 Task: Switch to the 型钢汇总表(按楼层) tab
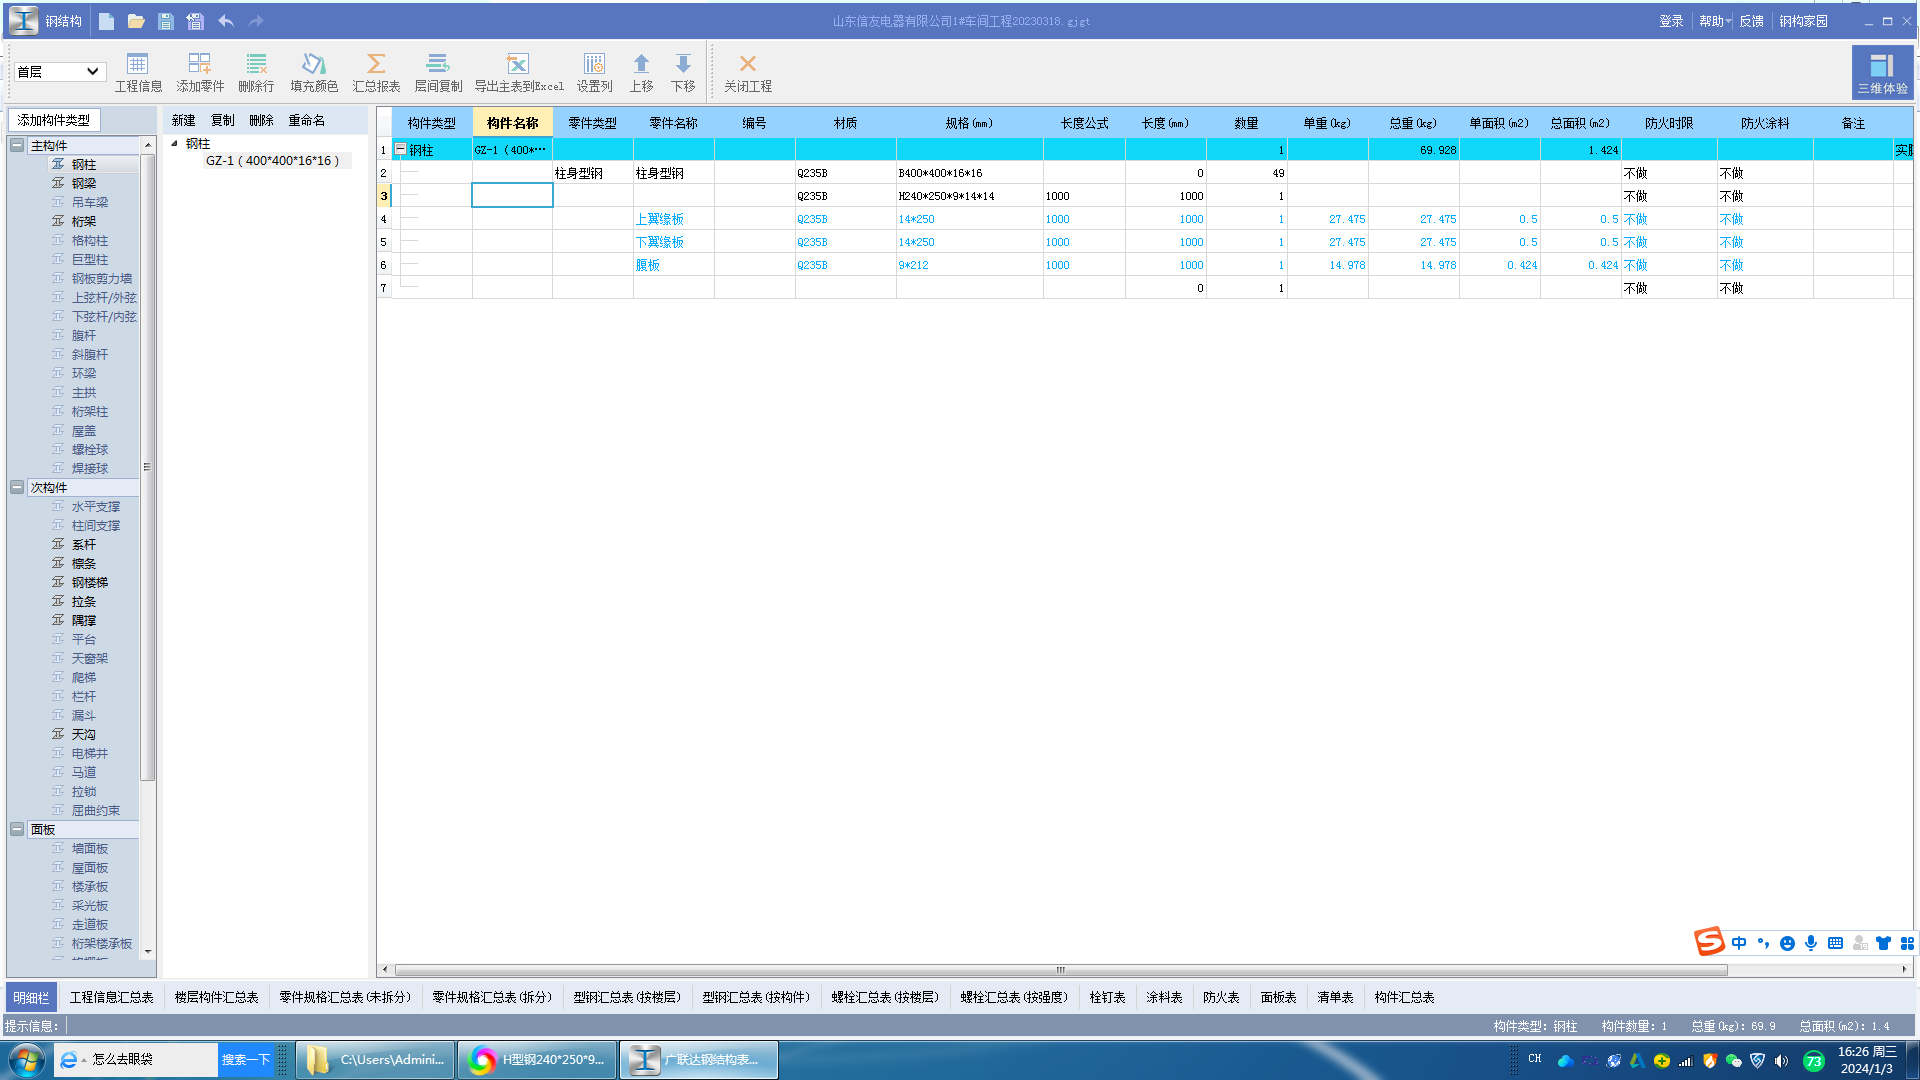(627, 998)
